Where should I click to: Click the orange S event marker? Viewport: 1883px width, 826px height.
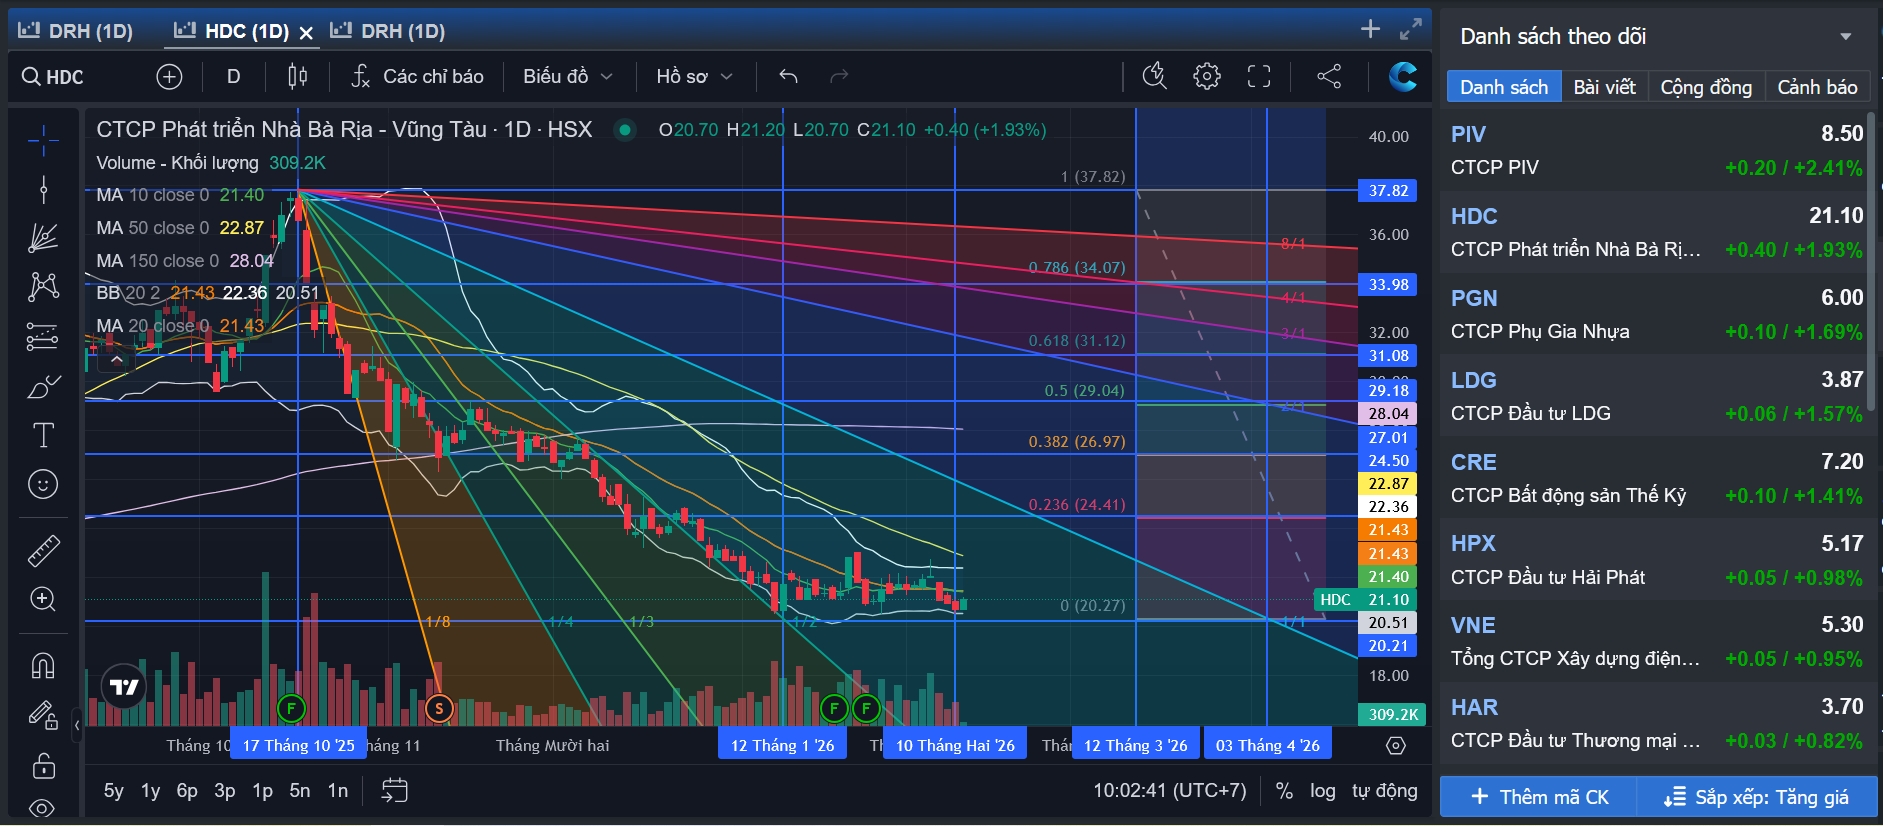(x=439, y=709)
